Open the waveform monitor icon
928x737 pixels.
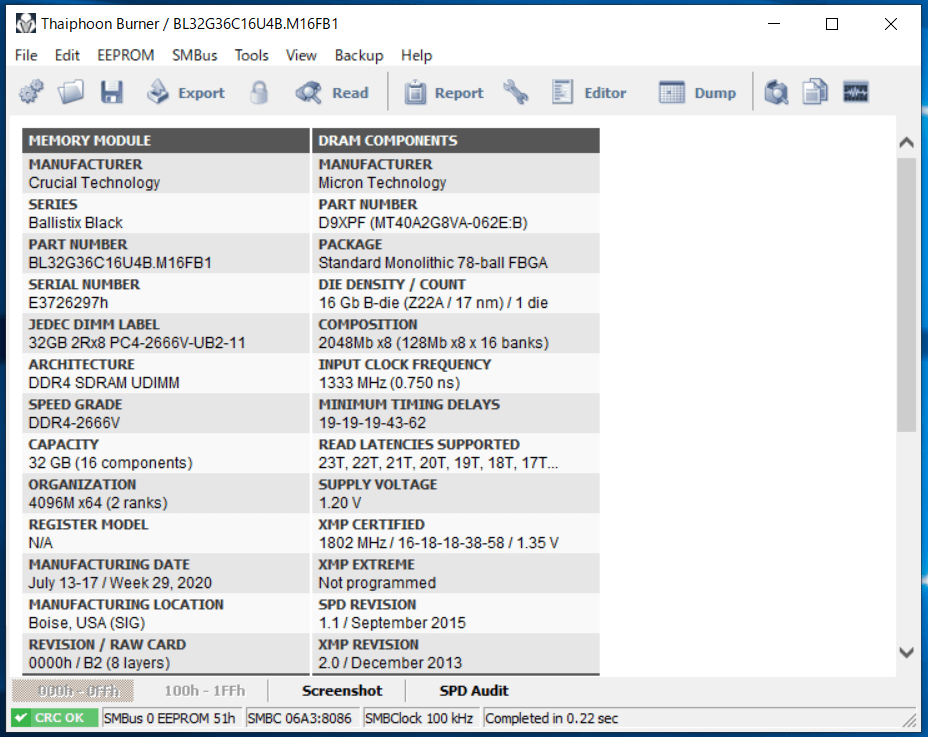(856, 93)
